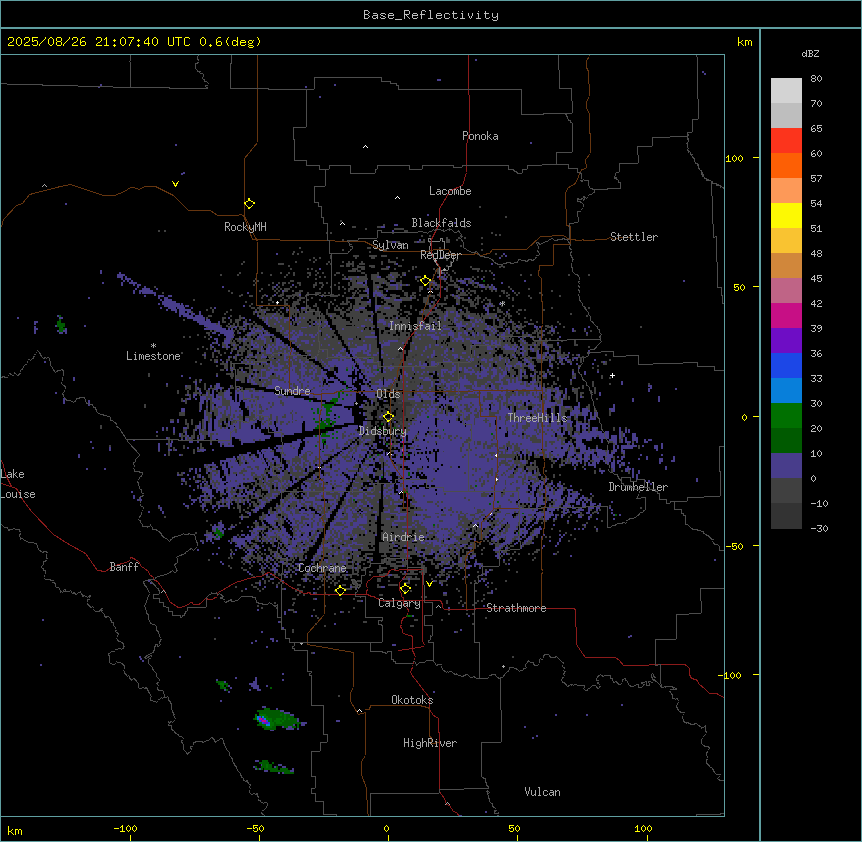Click the Blackfalds label
The height and width of the screenshot is (842, 862).
(x=441, y=223)
